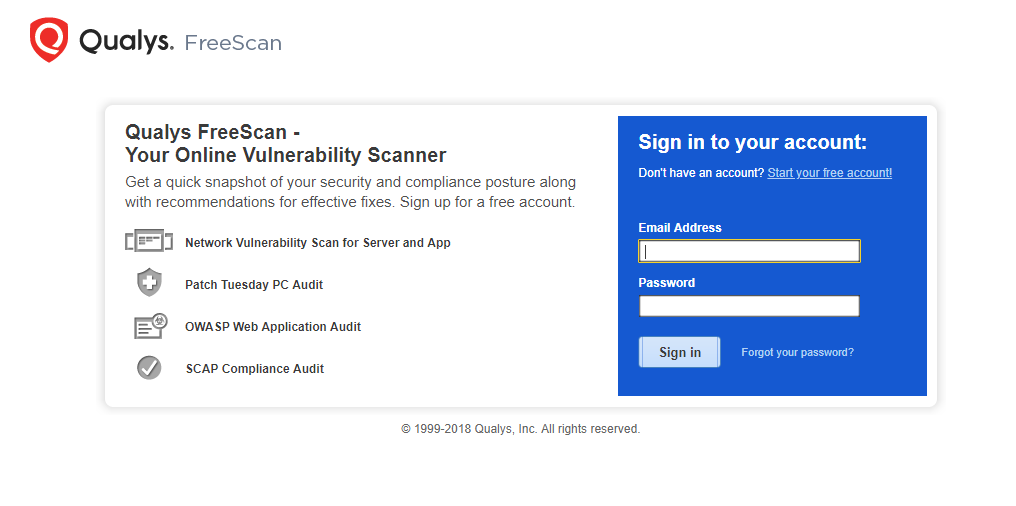This screenshot has width=1016, height=506.
Task: Select the Patch Tuesday PC Audit text
Action: [x=254, y=285]
